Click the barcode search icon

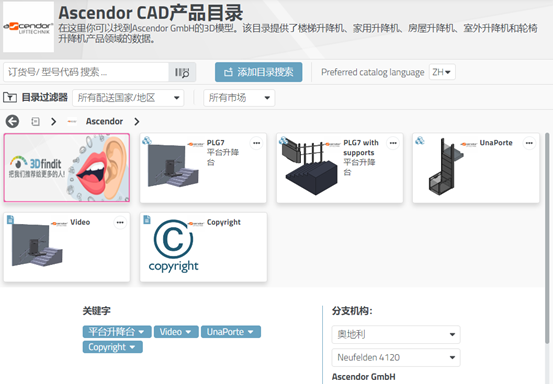point(182,72)
